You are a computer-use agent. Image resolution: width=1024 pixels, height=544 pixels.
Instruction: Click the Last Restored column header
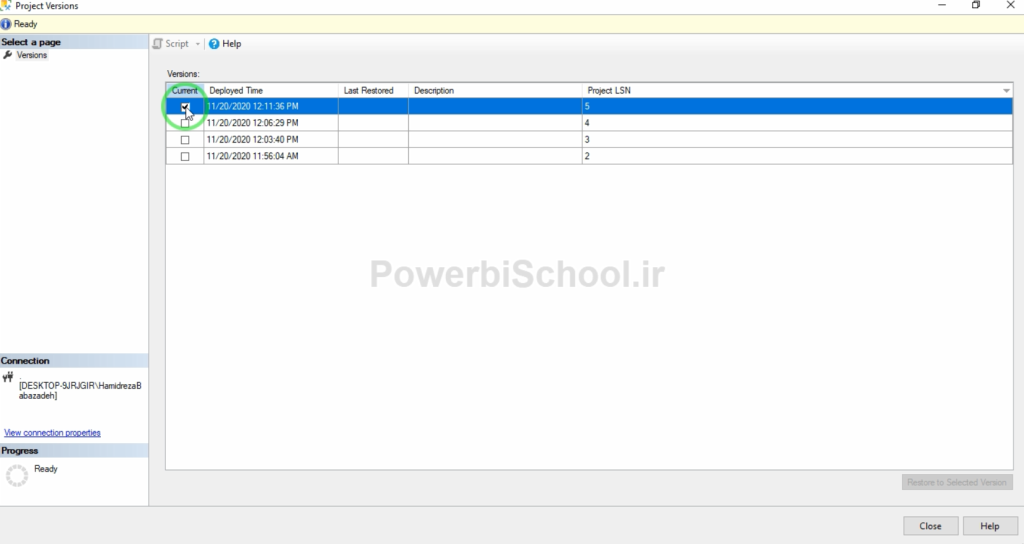coord(372,91)
